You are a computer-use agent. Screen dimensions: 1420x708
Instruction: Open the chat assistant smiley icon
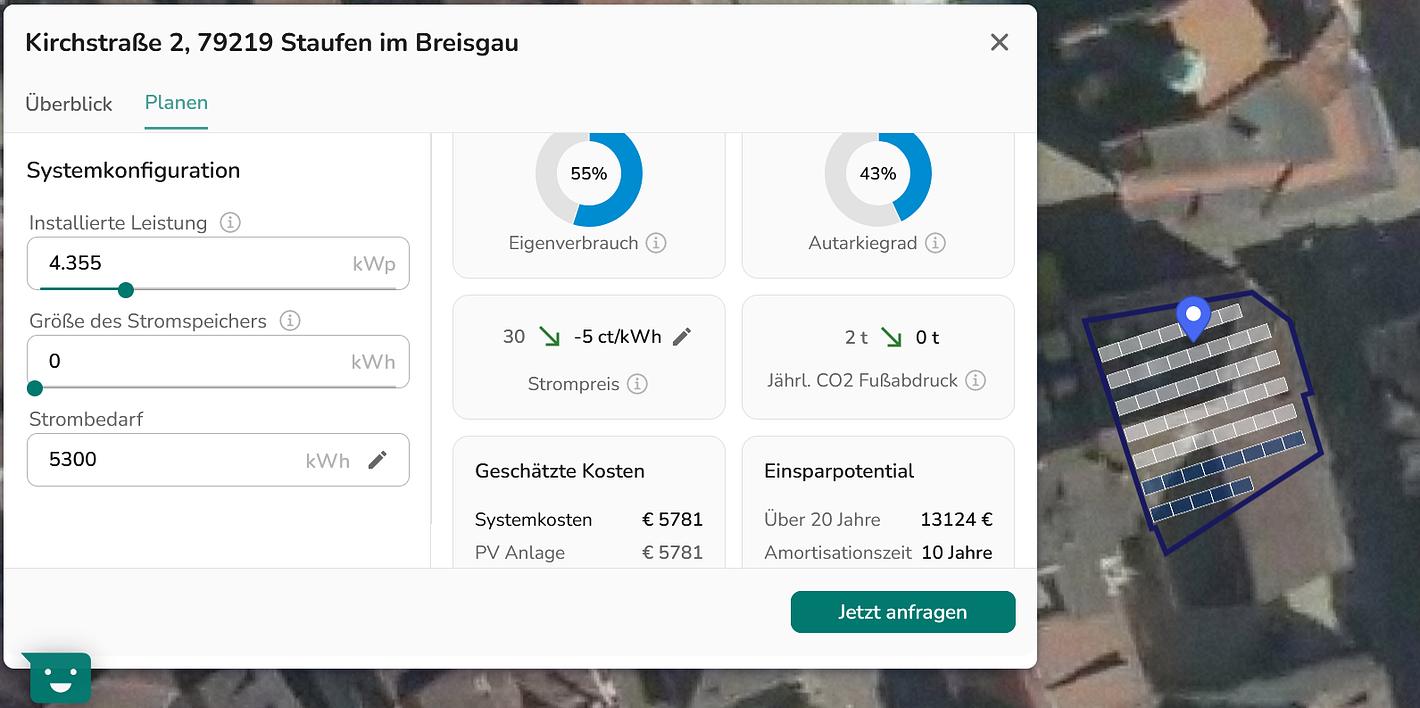pos(61,679)
